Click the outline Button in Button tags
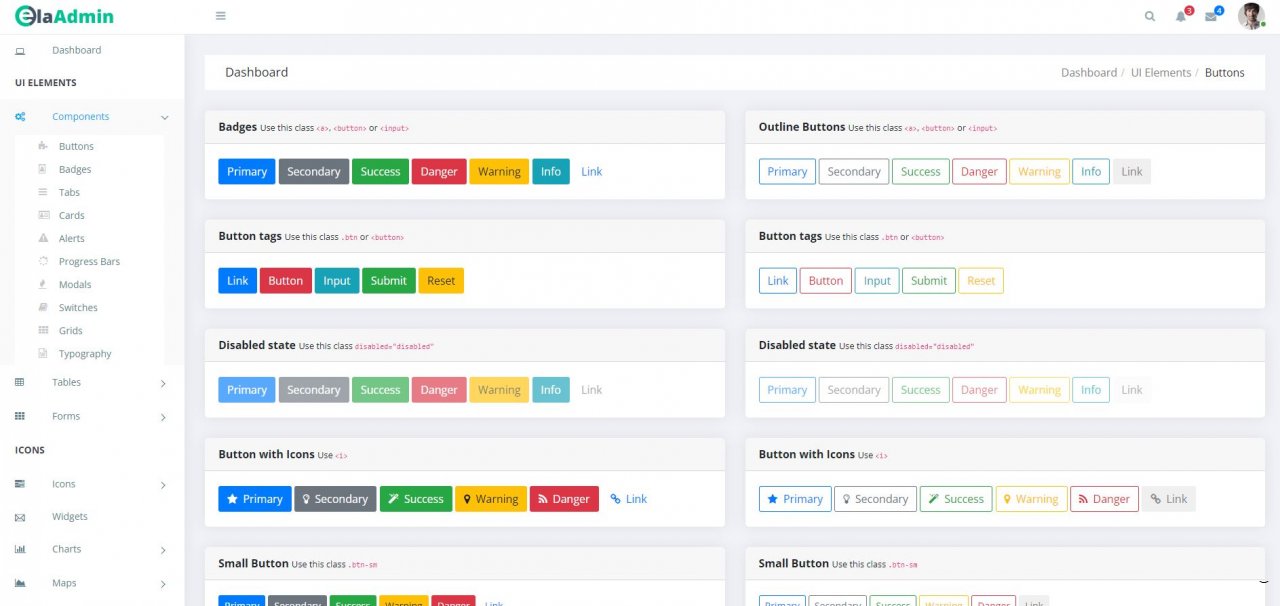This screenshot has height=606, width=1280. tap(826, 280)
